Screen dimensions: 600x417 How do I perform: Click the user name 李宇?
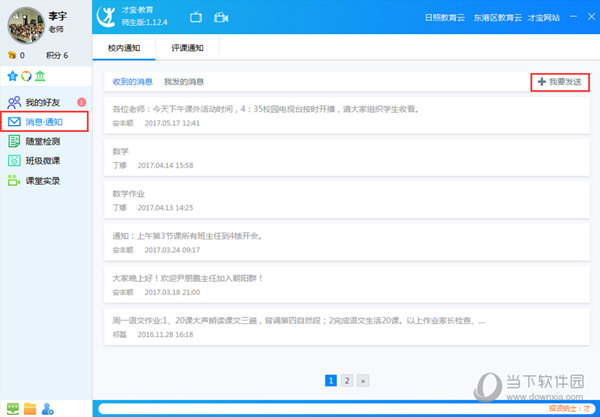(x=58, y=16)
